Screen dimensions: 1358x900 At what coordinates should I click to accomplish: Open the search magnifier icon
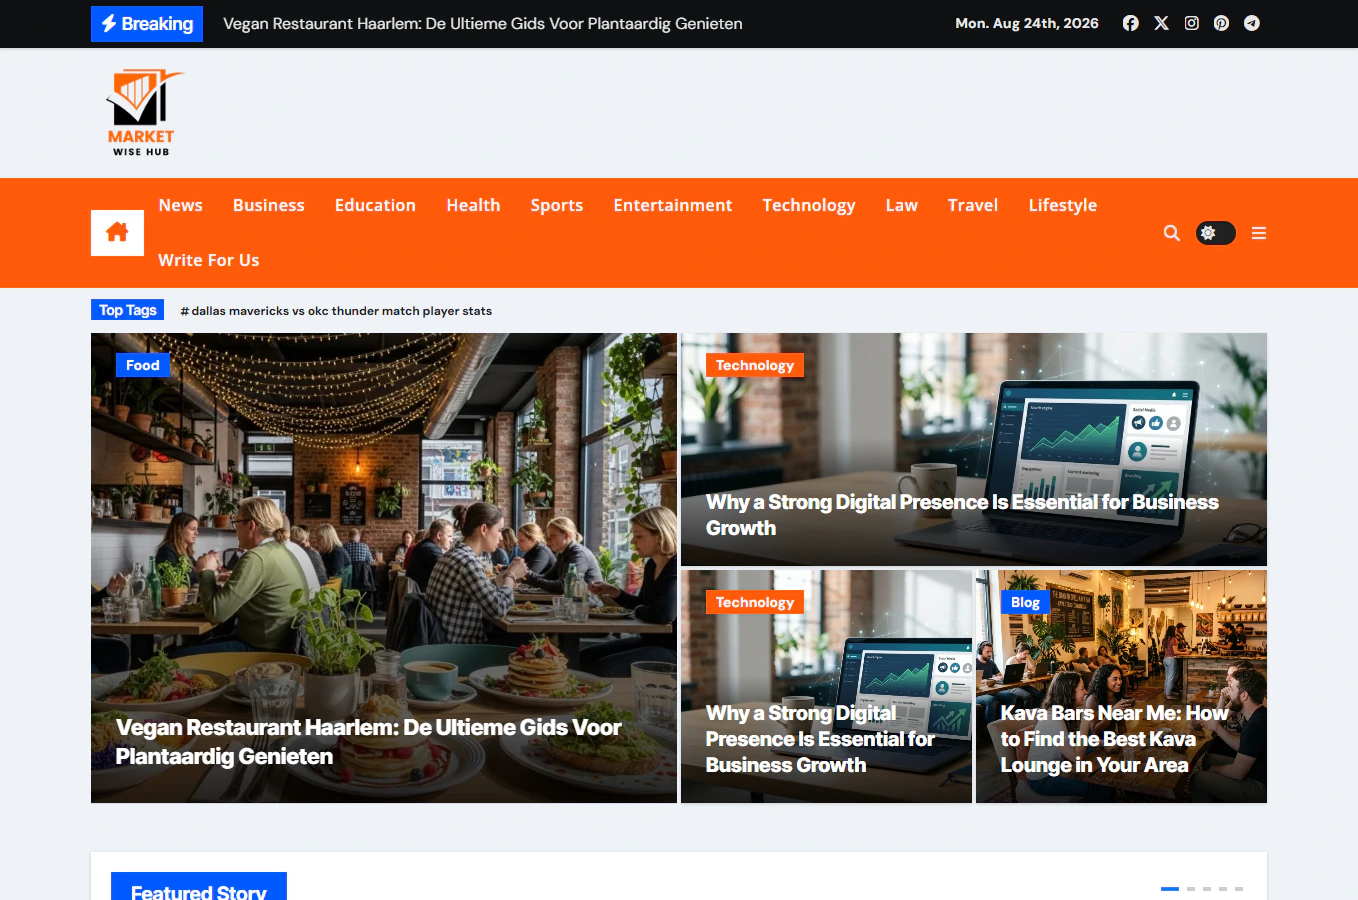[1172, 233]
